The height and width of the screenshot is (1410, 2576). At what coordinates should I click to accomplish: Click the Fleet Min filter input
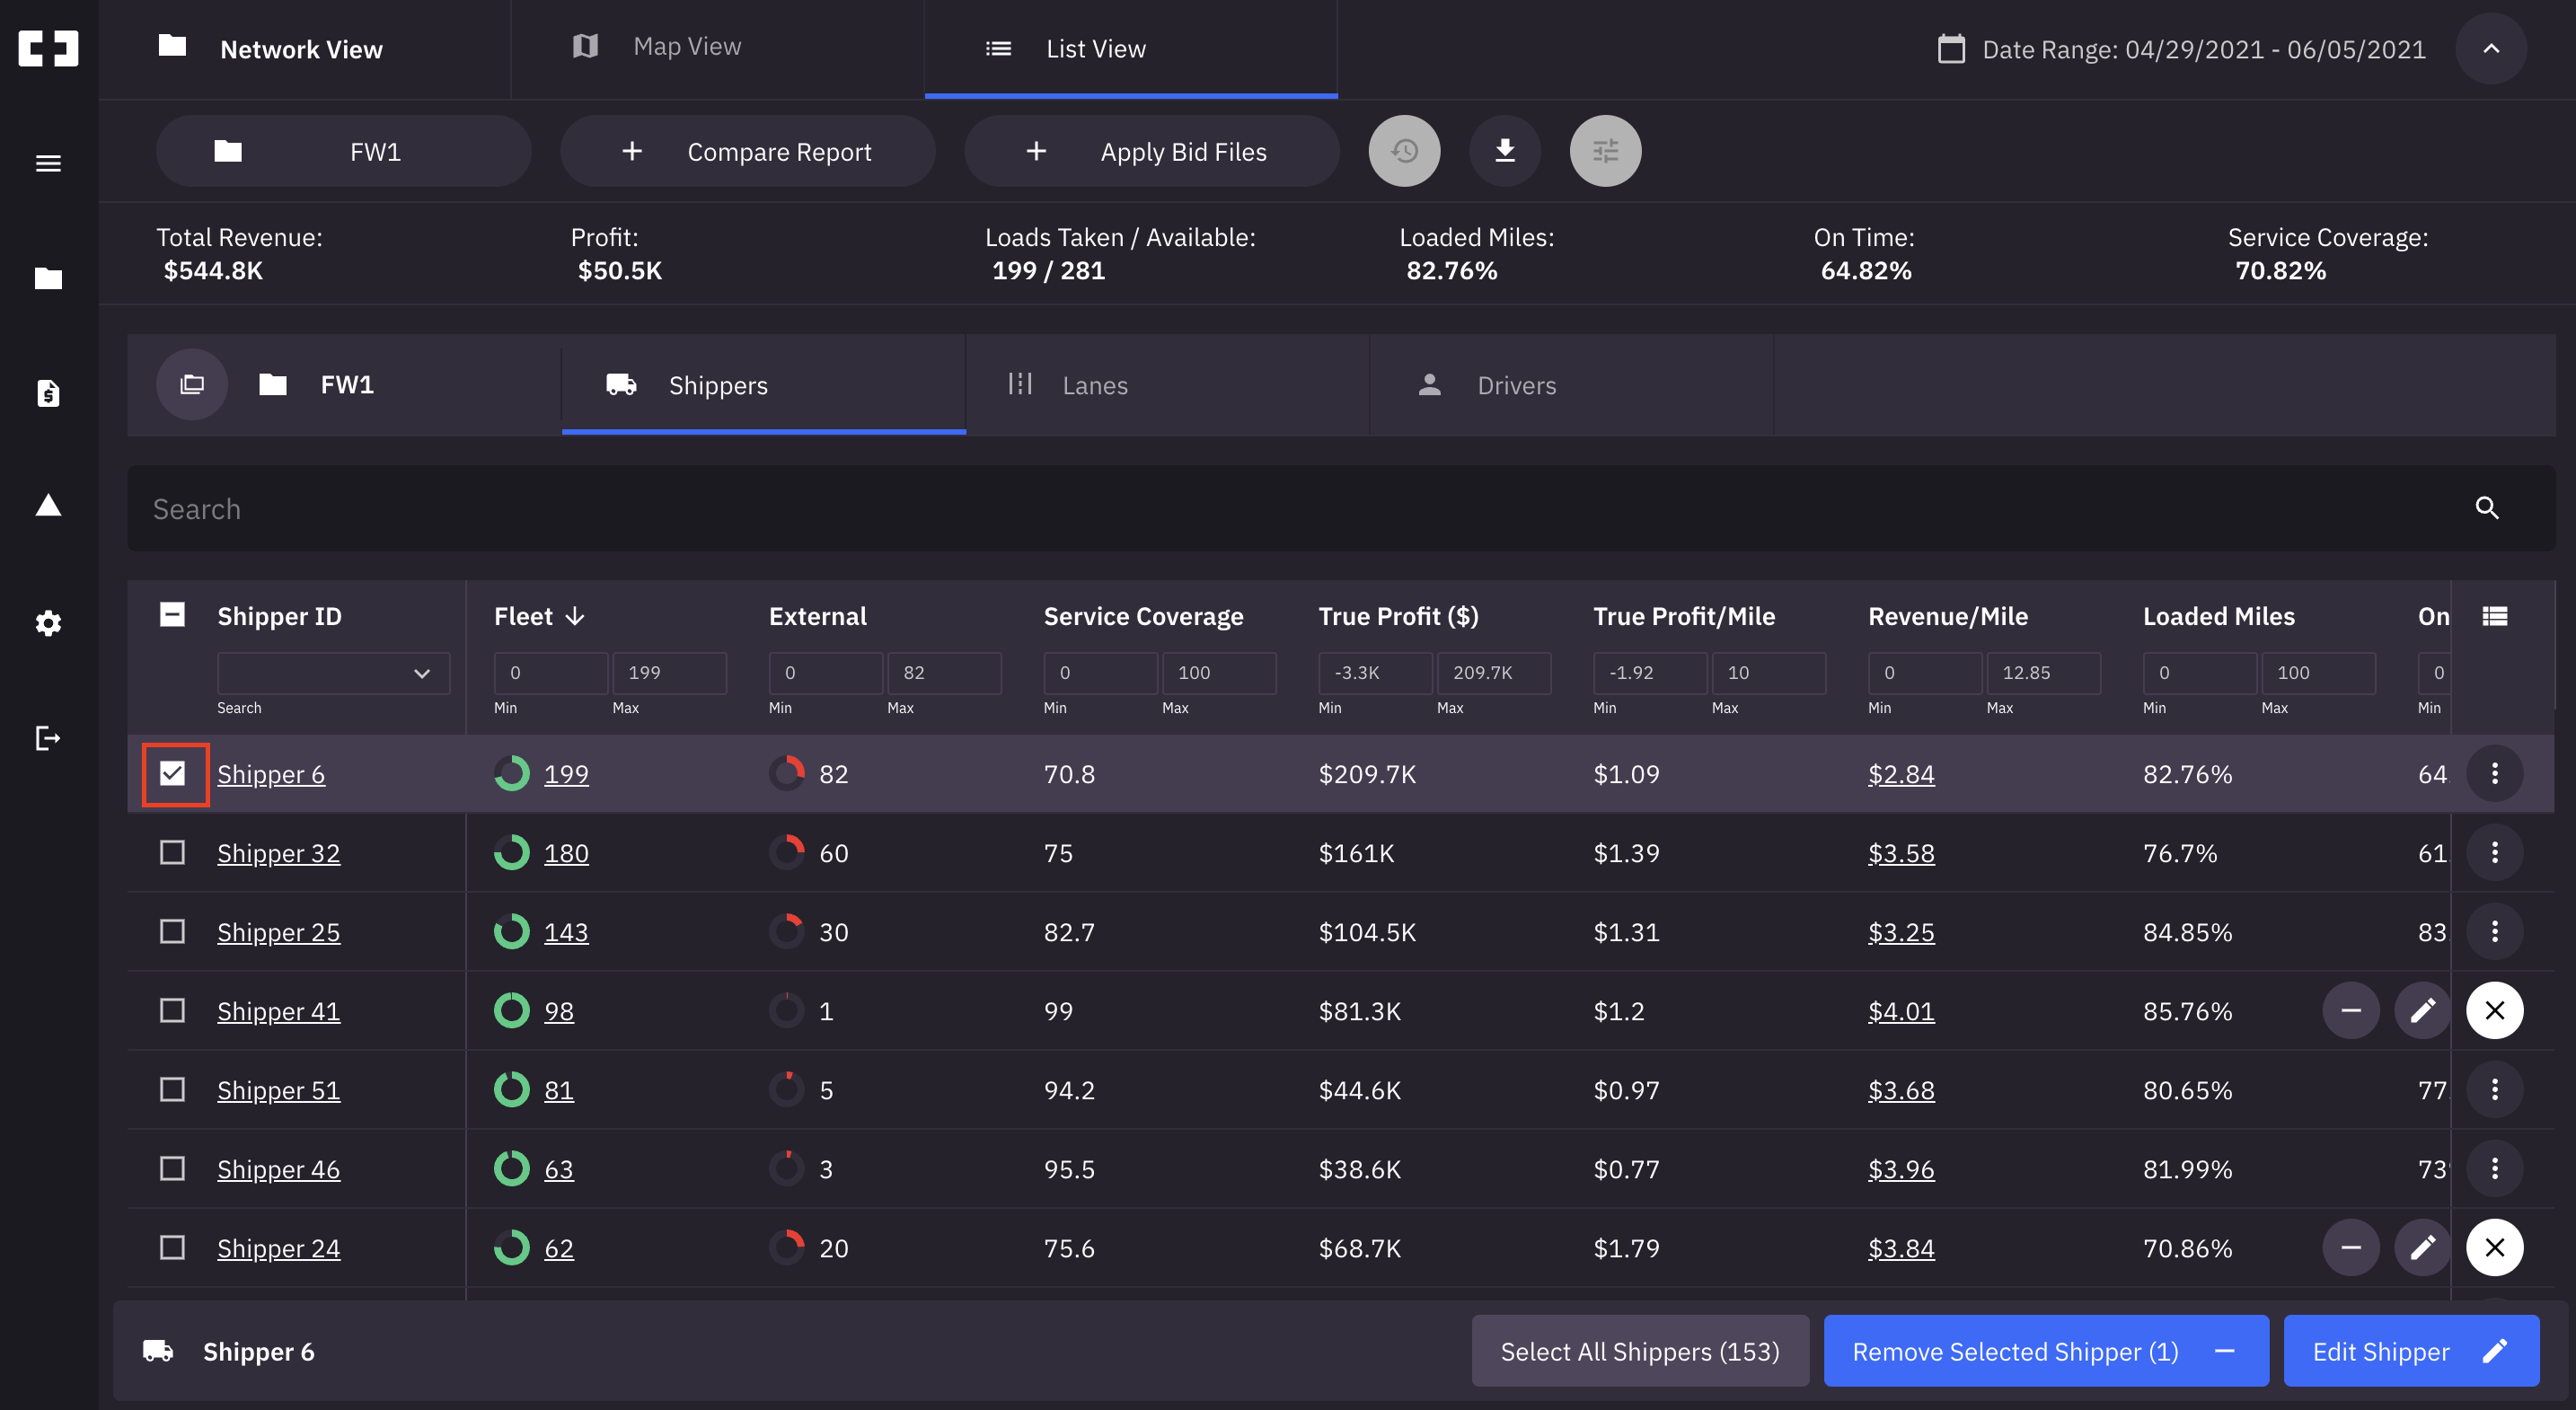point(550,673)
